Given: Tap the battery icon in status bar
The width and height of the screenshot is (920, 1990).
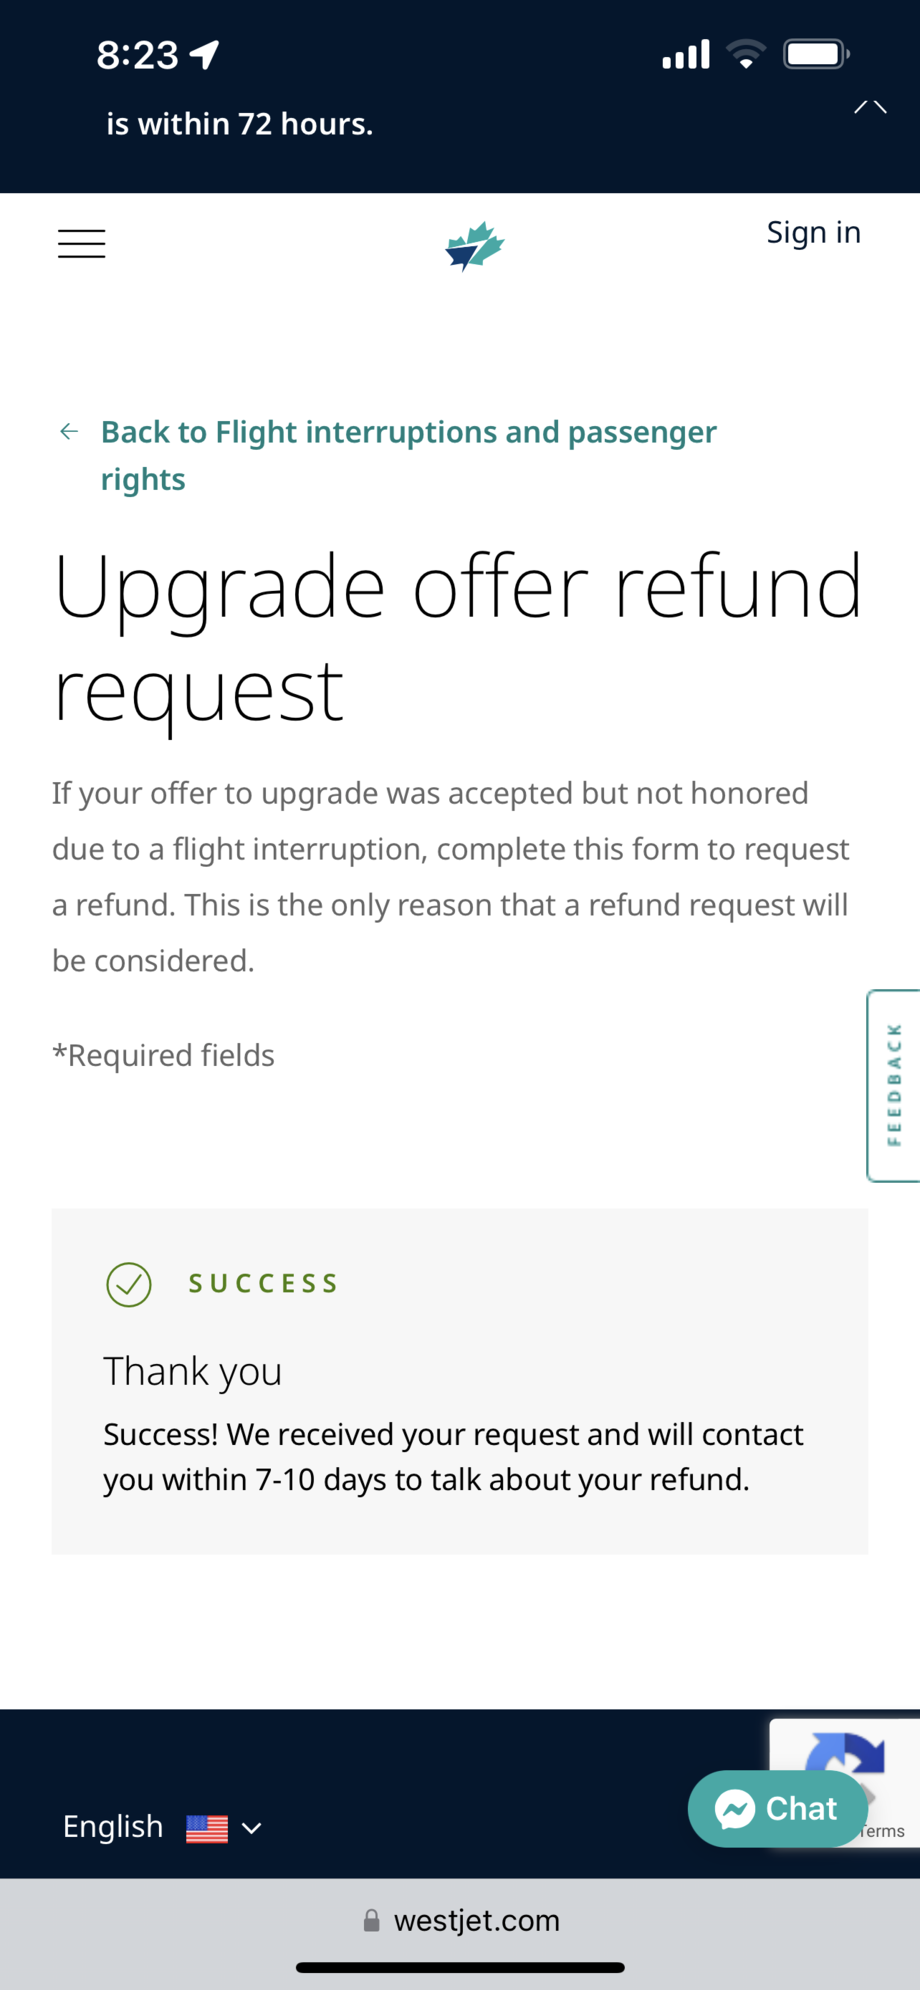Looking at the screenshot, I should tap(817, 54).
